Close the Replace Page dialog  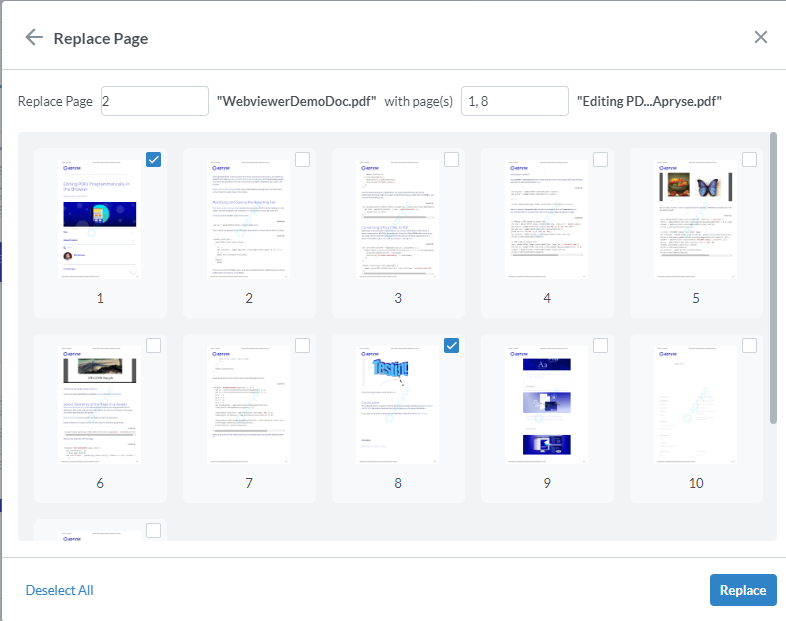click(760, 37)
